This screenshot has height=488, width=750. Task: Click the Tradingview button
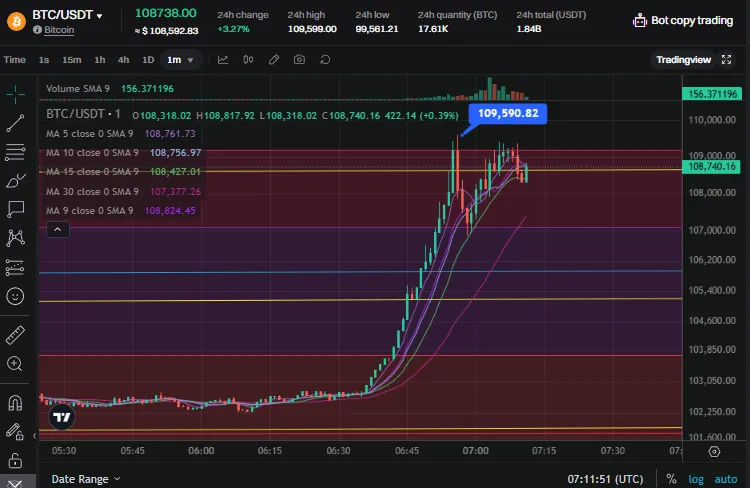pos(684,59)
